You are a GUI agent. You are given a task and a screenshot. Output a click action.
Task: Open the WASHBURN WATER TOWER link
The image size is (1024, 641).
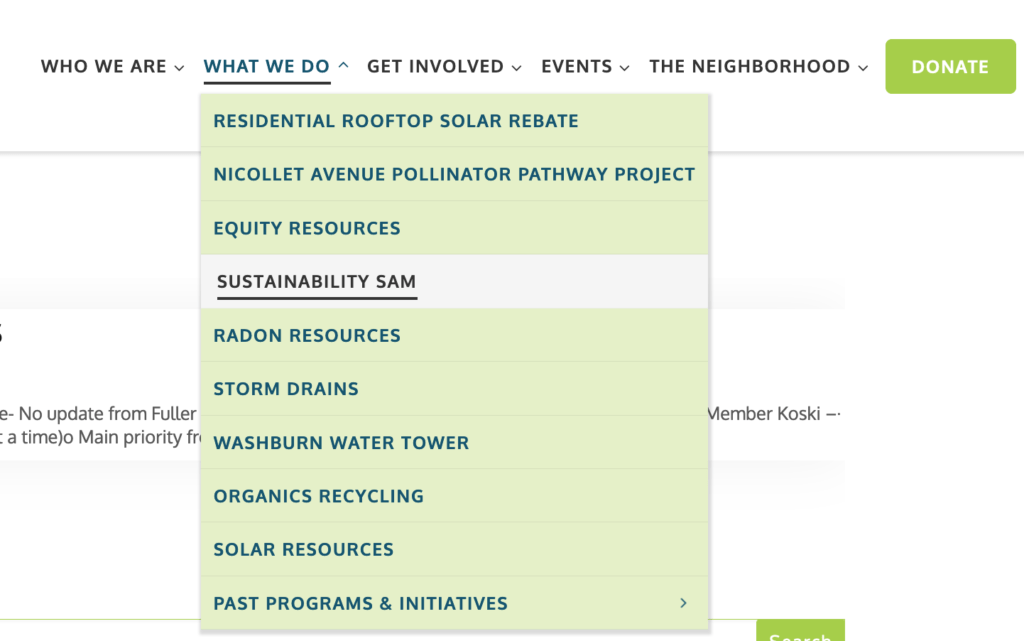(x=341, y=442)
